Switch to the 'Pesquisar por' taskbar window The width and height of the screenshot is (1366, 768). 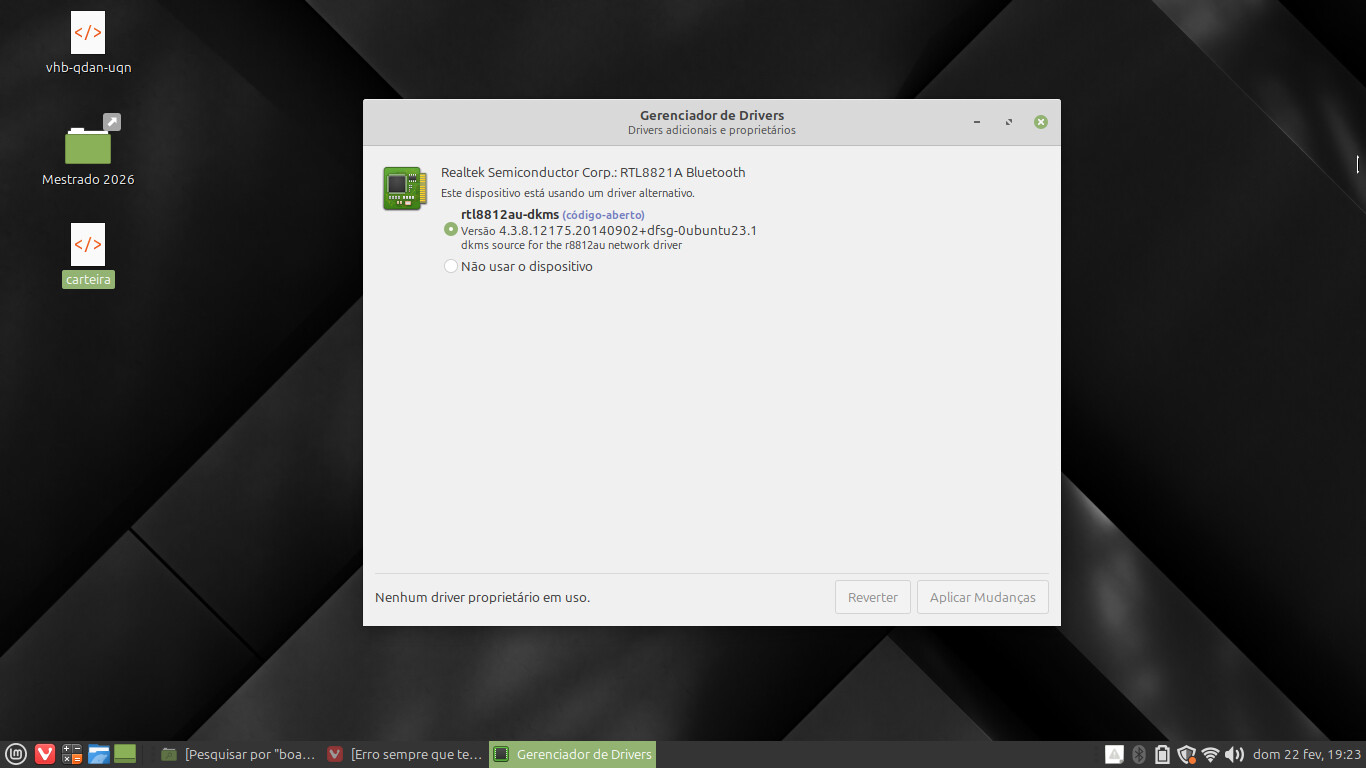239,754
